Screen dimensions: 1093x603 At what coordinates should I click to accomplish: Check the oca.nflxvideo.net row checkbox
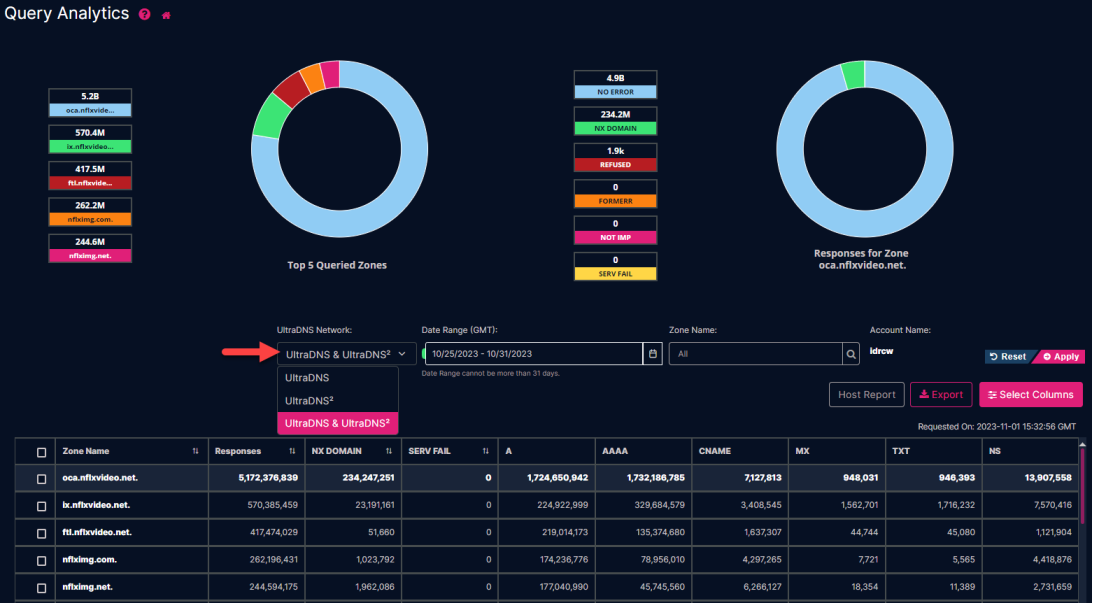click(40, 478)
